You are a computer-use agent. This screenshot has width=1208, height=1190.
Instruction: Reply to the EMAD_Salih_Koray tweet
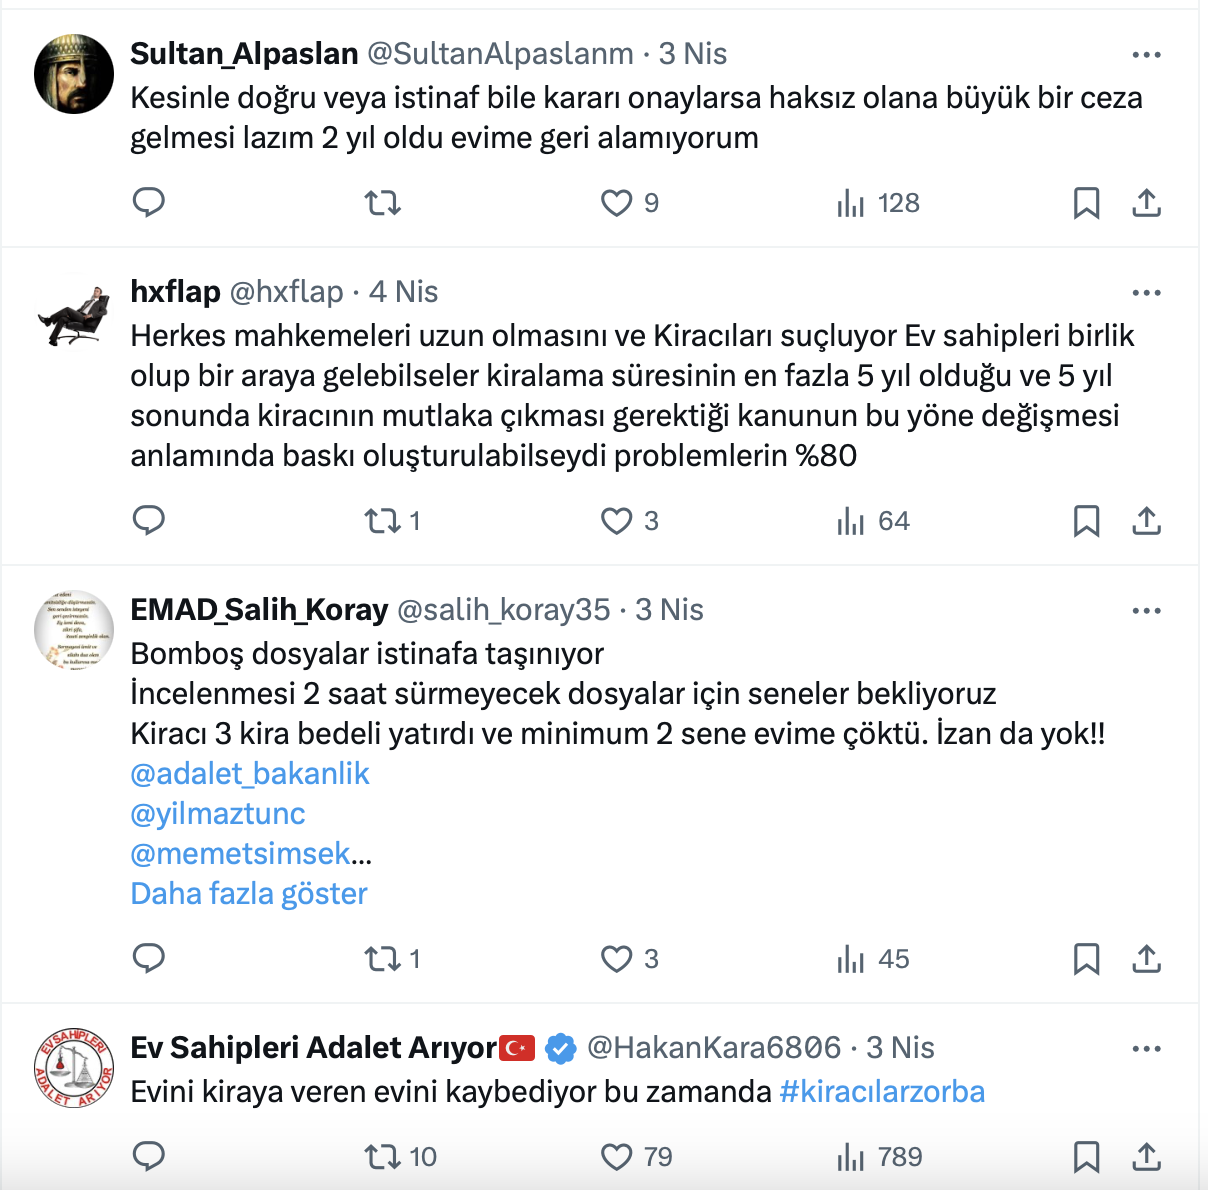coord(149,959)
